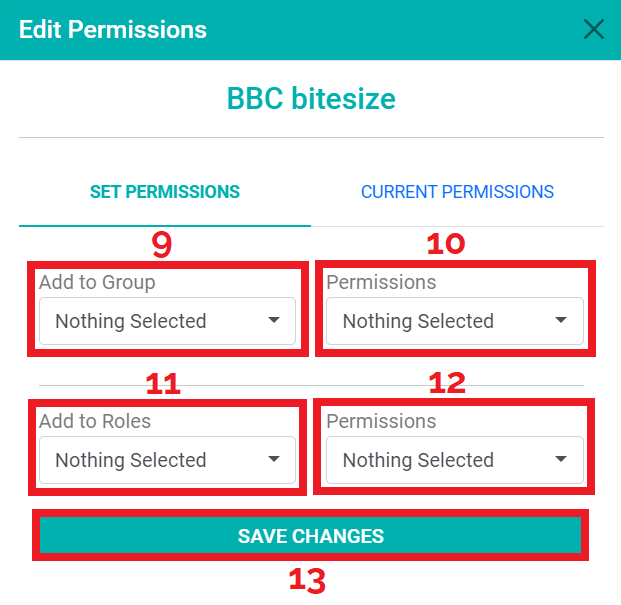Click the "Add to Group" field label
621x605 pixels.
[x=97, y=282]
